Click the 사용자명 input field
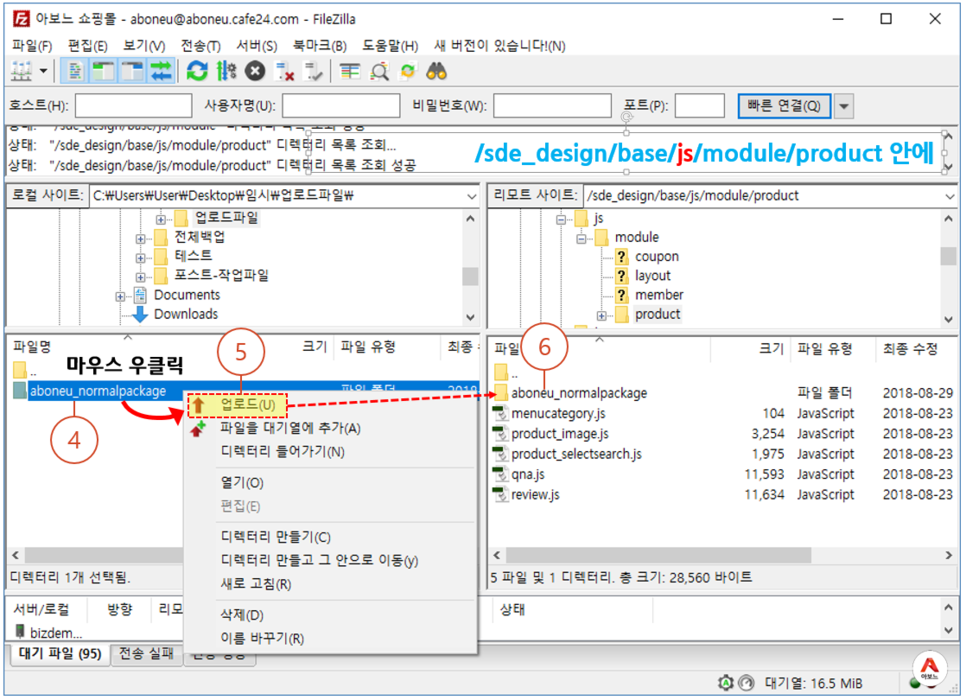 (341, 105)
